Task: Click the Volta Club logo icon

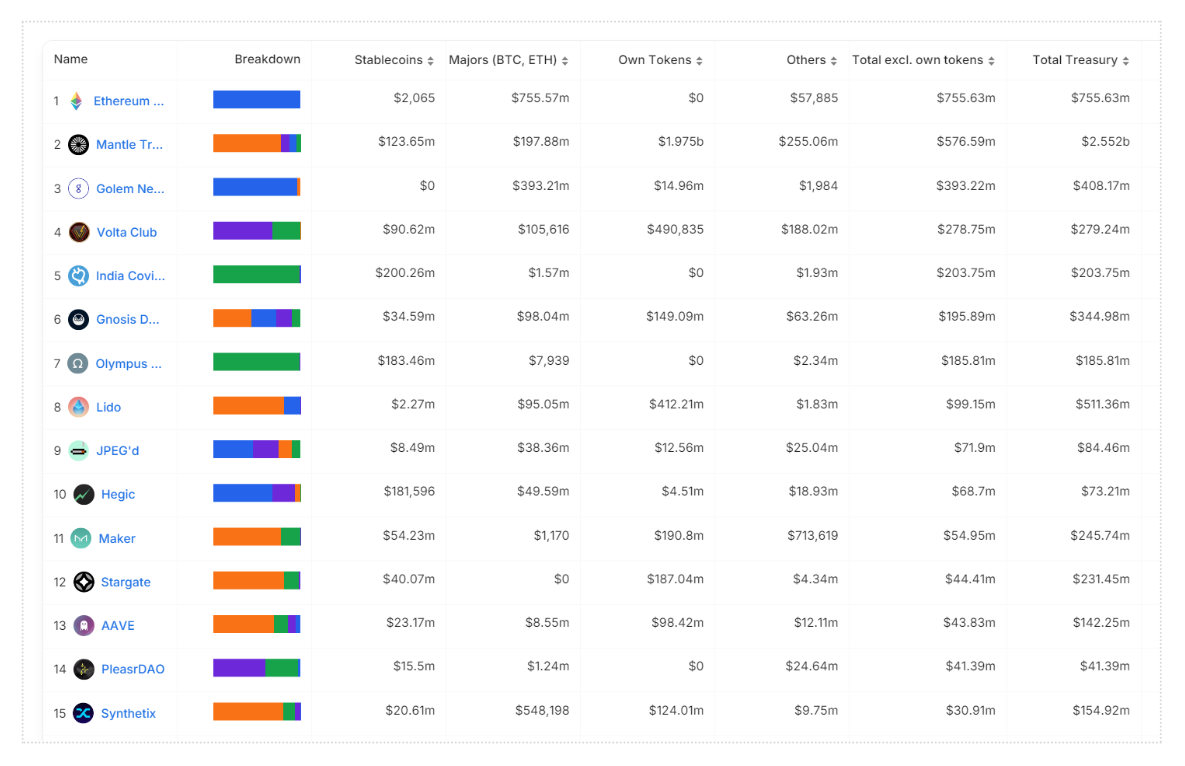Action: click(x=79, y=232)
